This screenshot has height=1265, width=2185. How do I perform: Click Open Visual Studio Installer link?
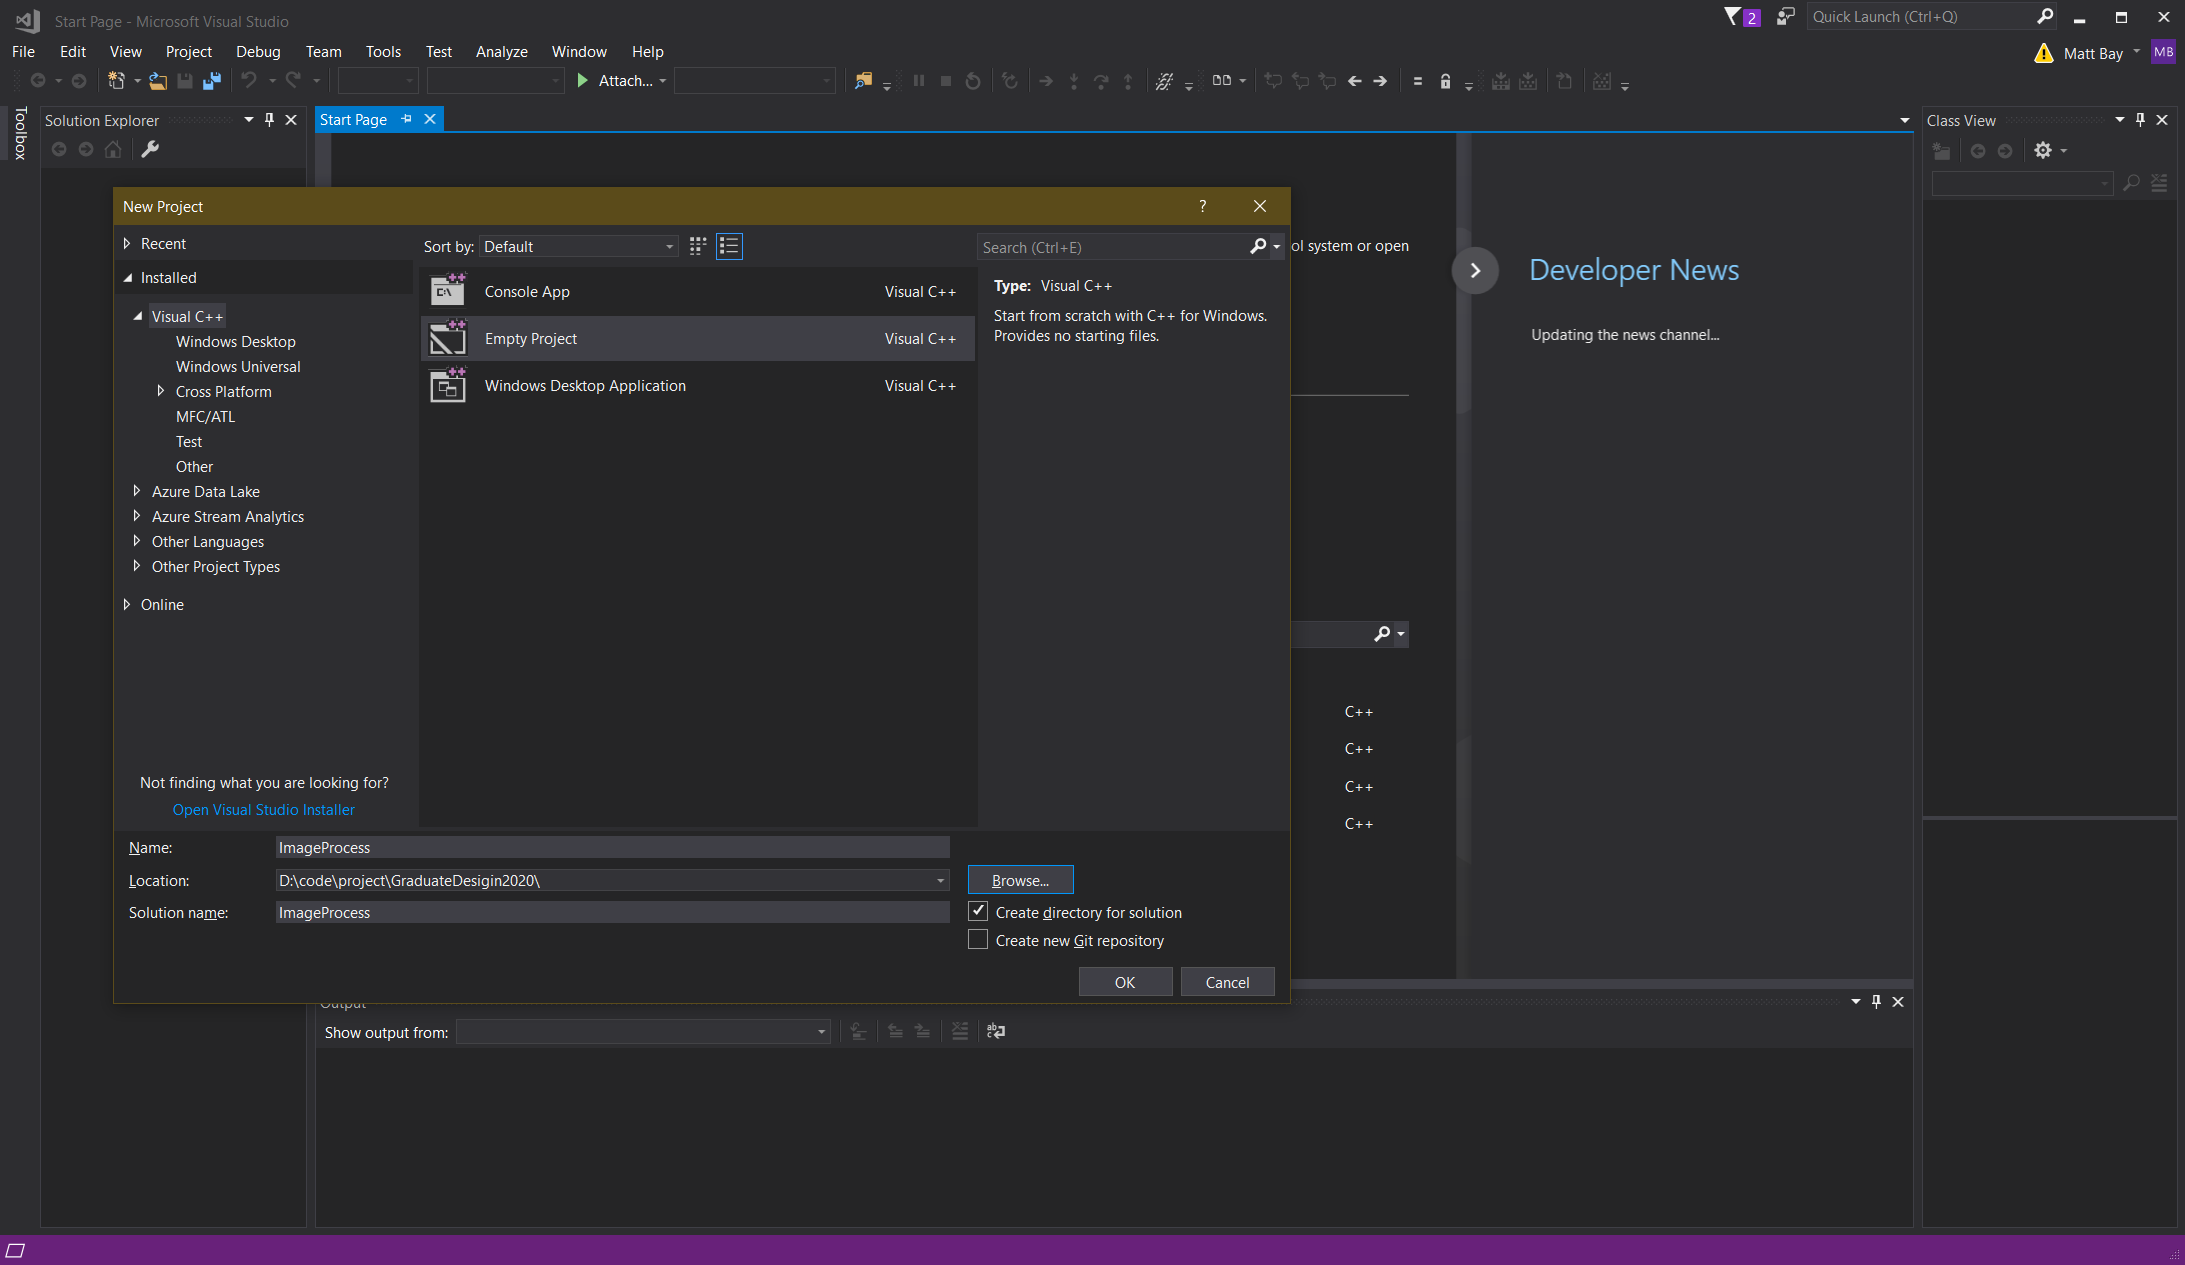point(264,809)
